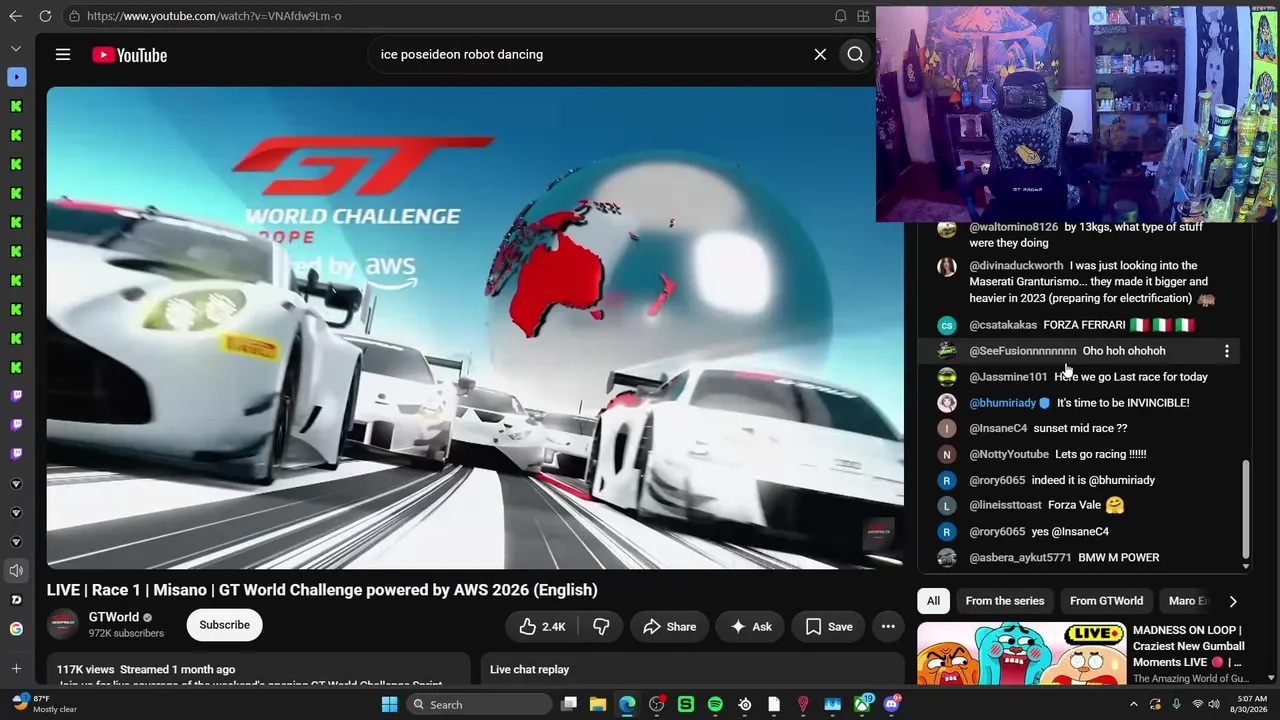Open the MADNESS ON LOOP video title
Screen dimensions: 1280x720
point(1188,646)
